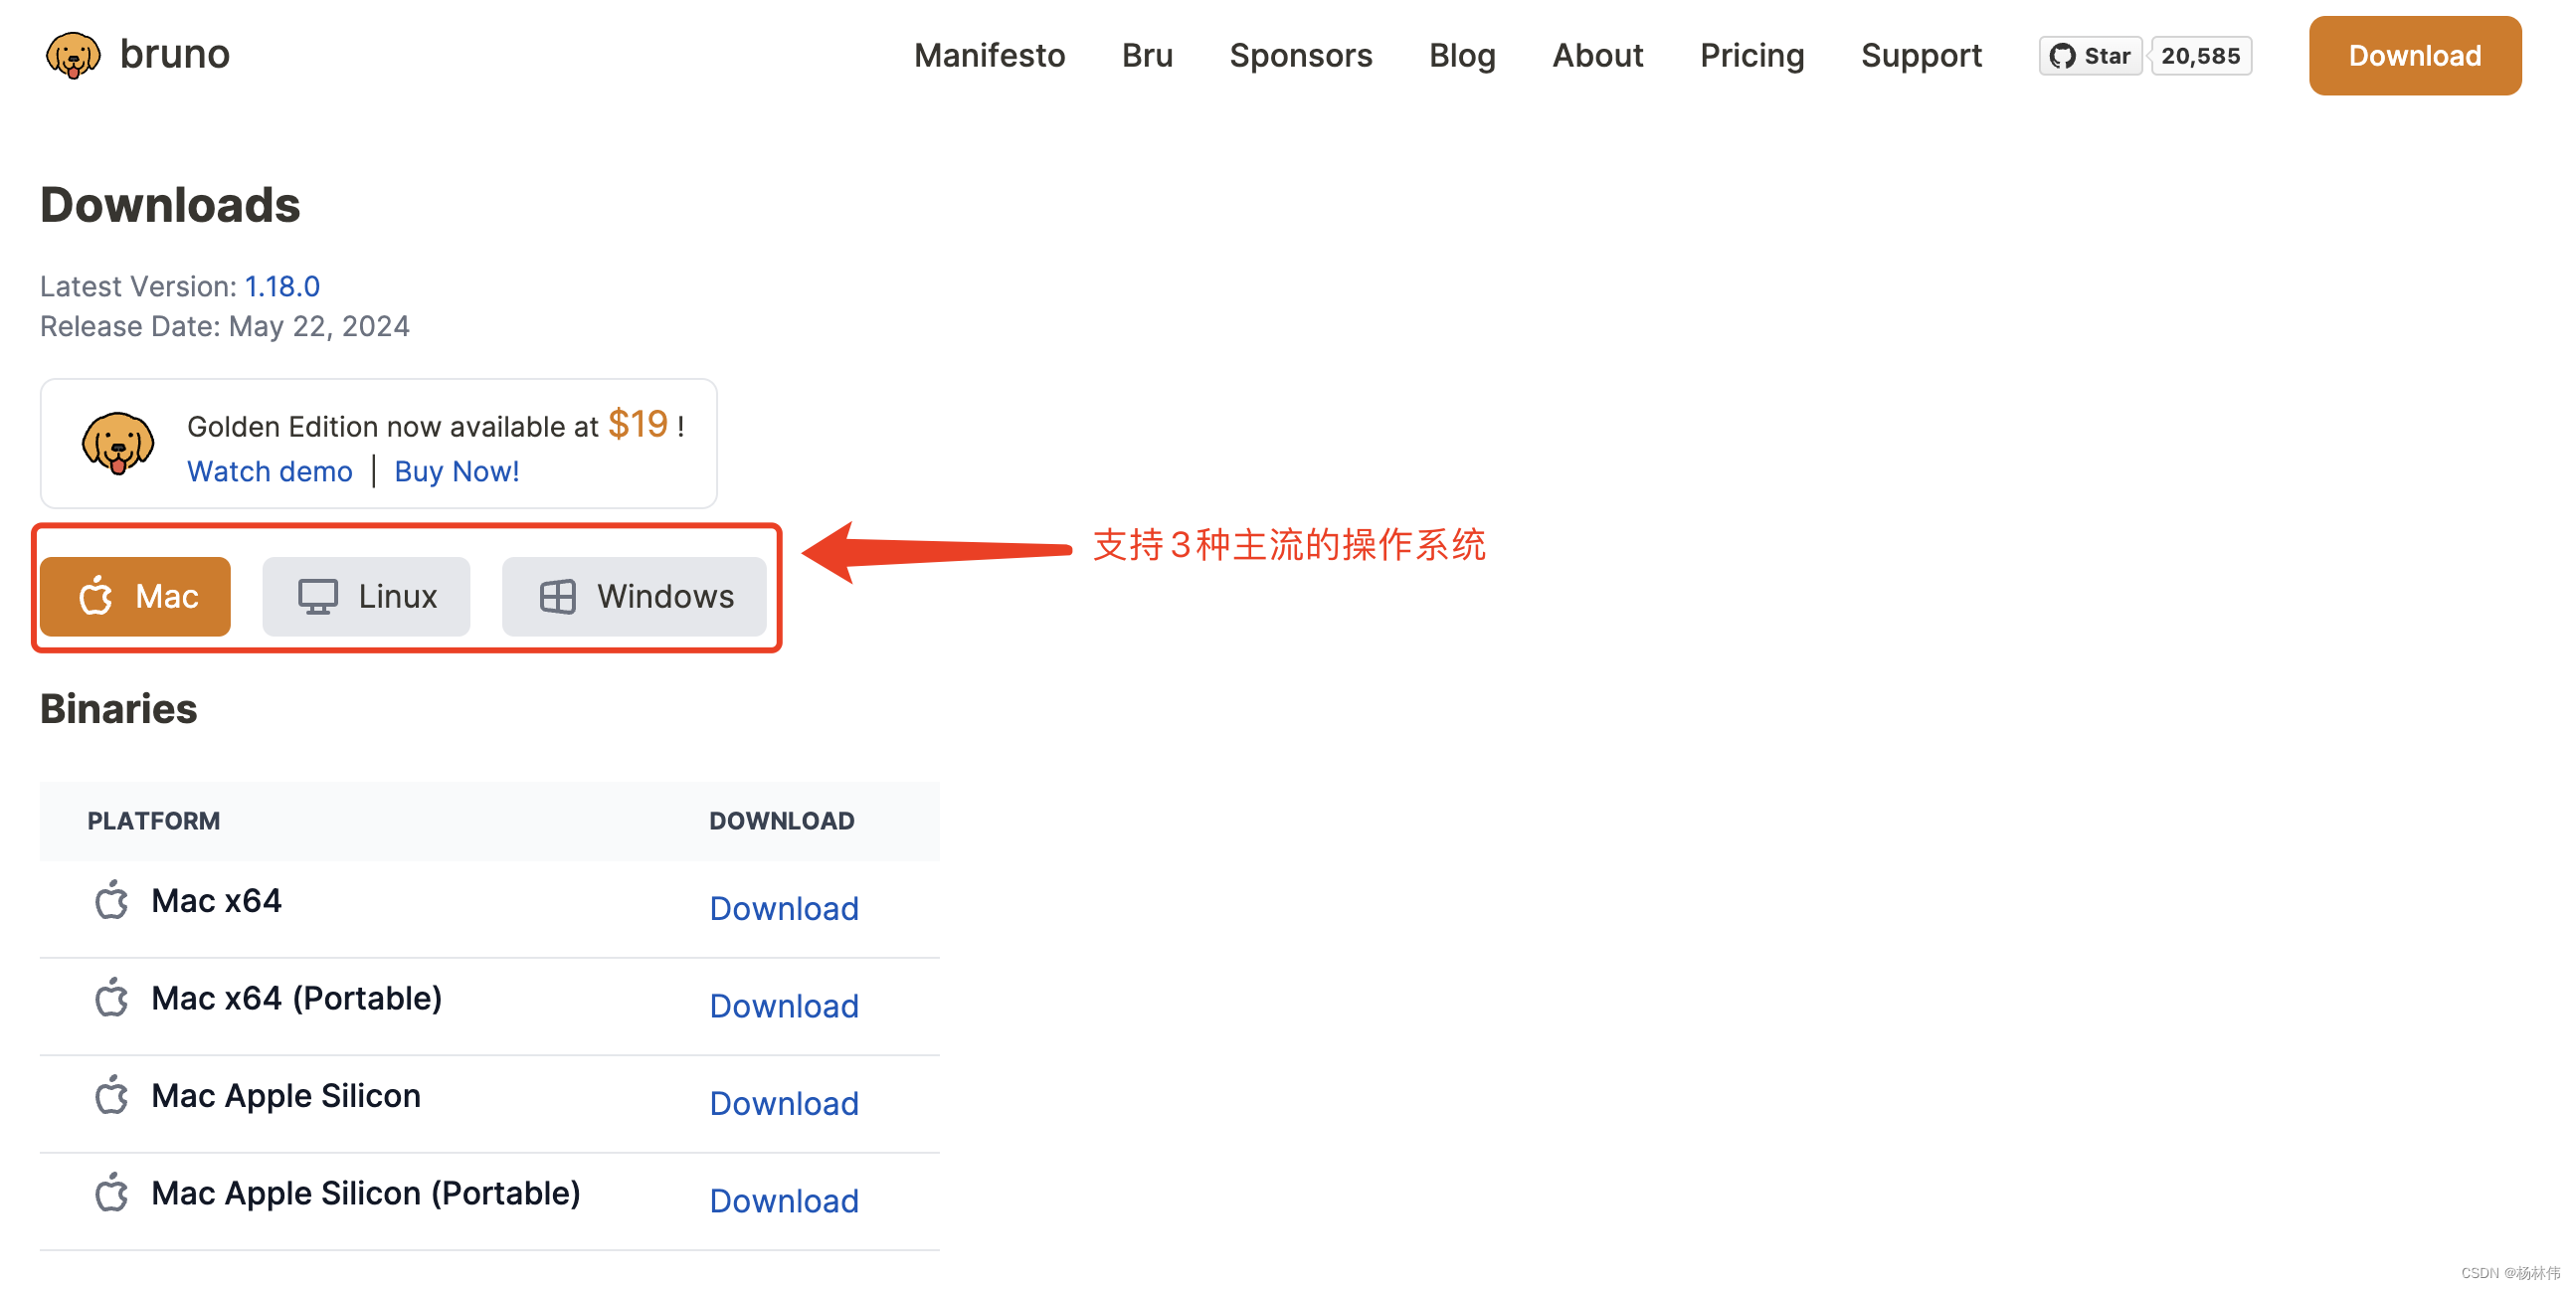Click the 20,585 star count badge
Viewport: 2576px width, 1289px height.
coord(2201,56)
